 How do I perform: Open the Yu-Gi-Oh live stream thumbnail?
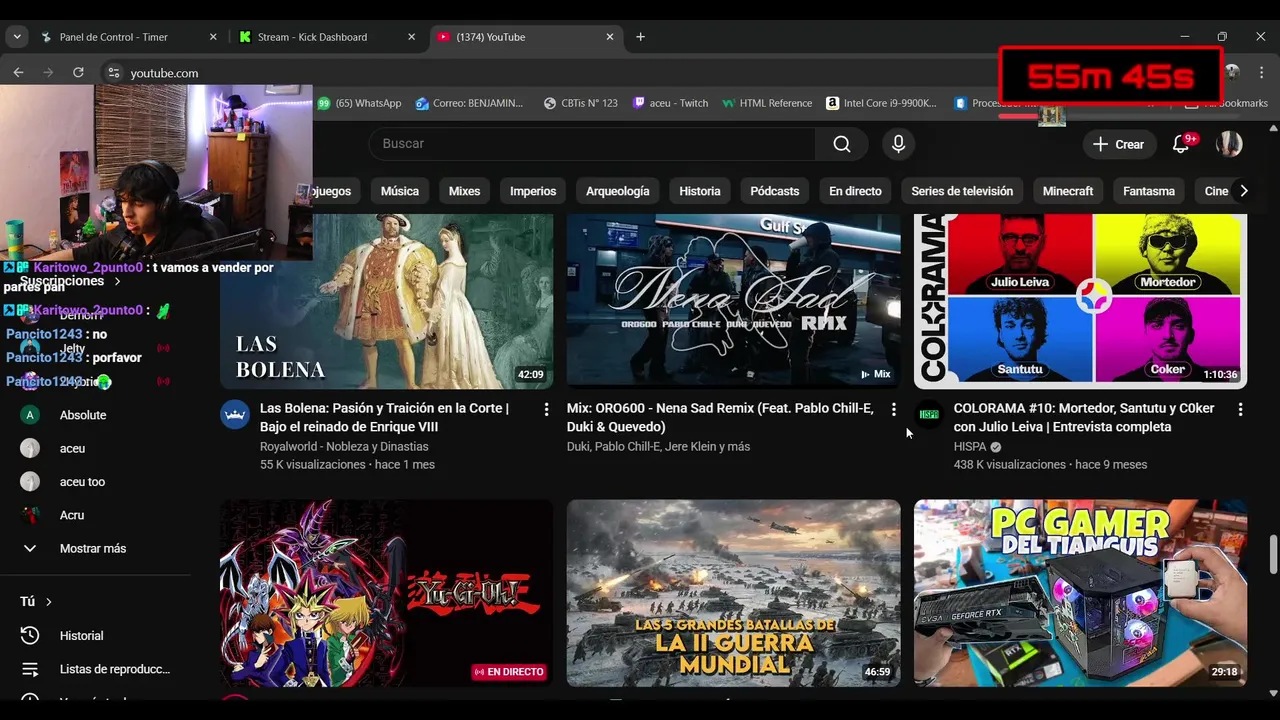click(386, 593)
